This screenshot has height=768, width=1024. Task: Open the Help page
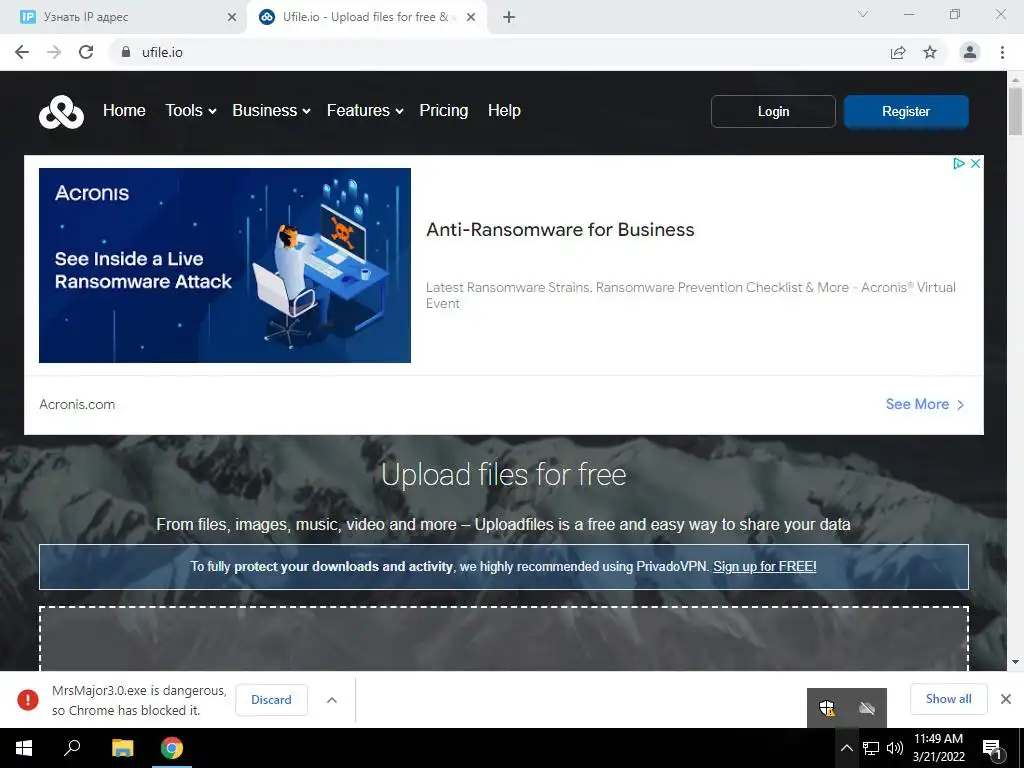point(504,110)
